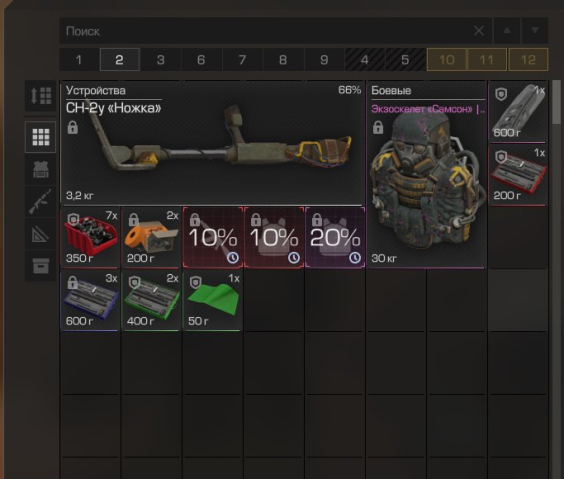Image resolution: width=564 pixels, height=479 pixels.
Task: Open stash tab 7
Action: [x=242, y=60]
